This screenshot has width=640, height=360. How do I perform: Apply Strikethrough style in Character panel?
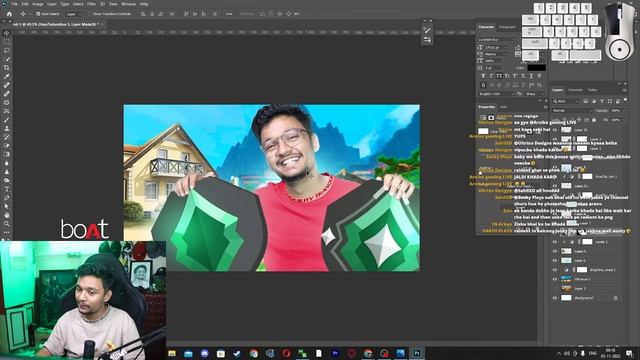pos(539,76)
